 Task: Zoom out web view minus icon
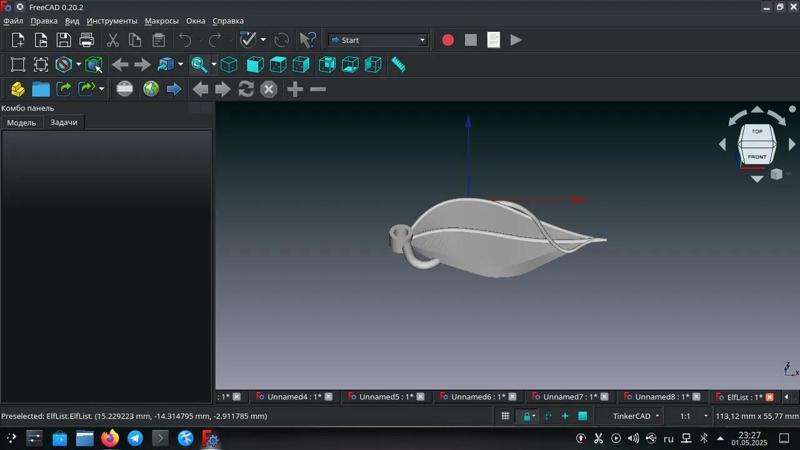point(318,89)
